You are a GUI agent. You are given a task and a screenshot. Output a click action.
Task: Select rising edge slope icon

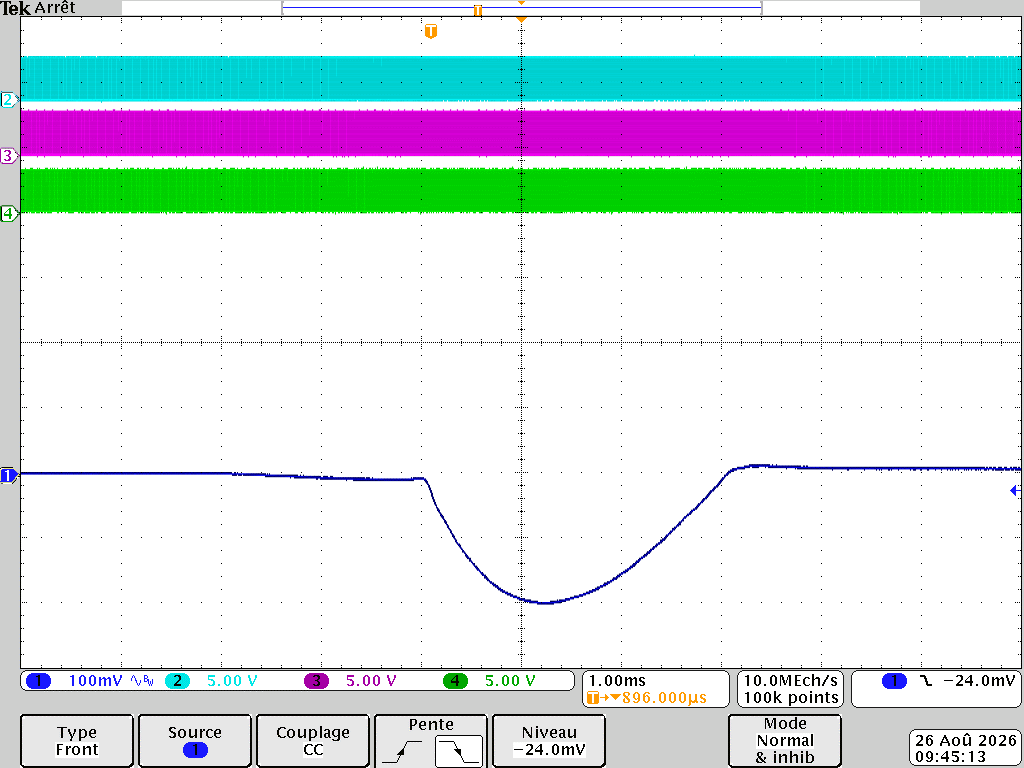402,750
